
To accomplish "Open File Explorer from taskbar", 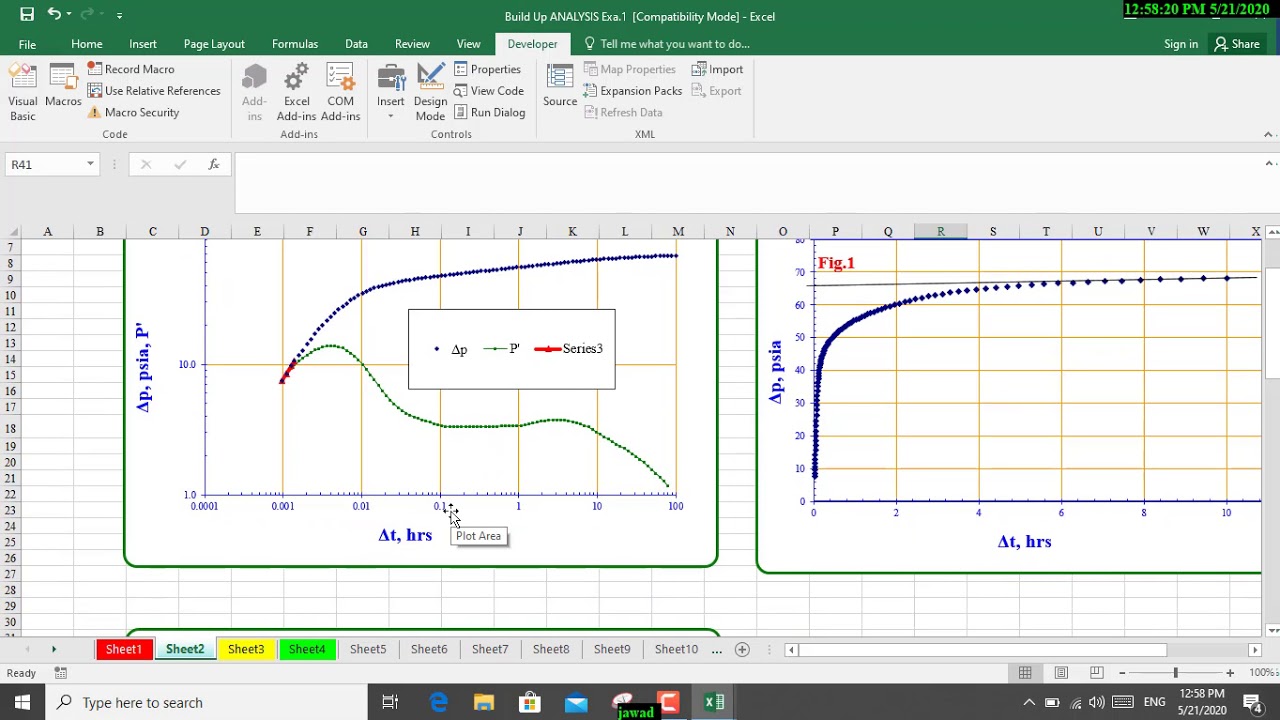I will pos(484,702).
